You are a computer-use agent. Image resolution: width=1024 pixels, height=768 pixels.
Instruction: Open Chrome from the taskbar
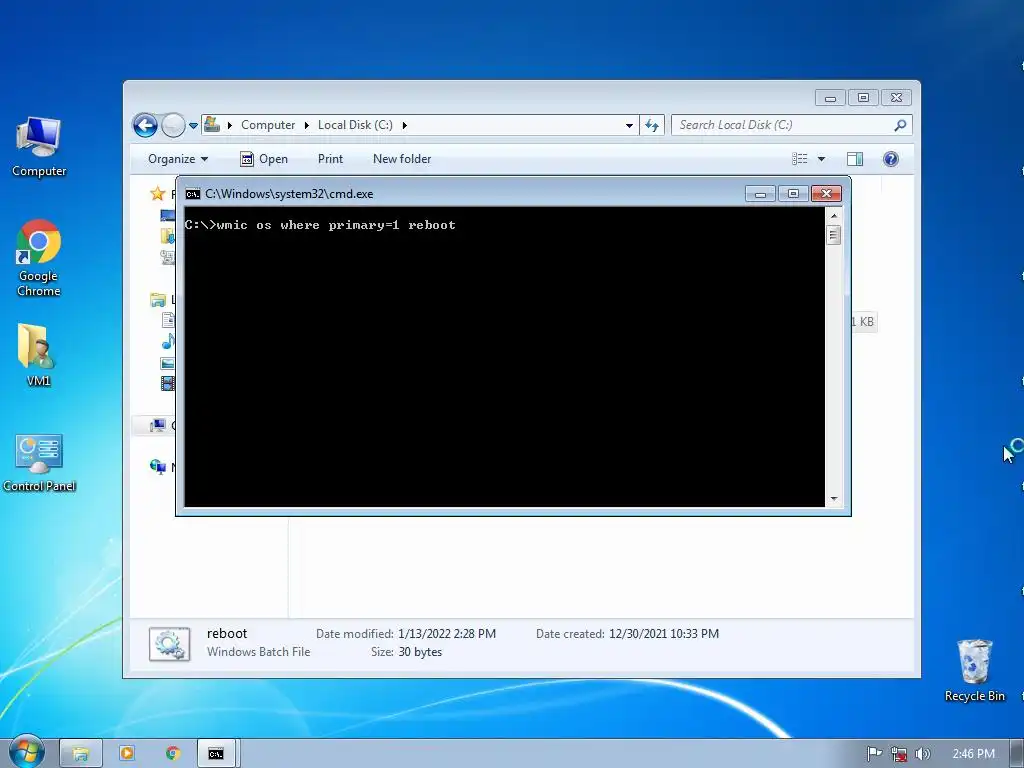[x=172, y=754]
